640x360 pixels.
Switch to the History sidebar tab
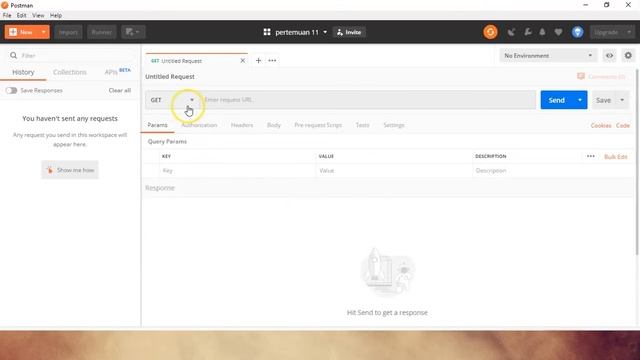(x=23, y=72)
